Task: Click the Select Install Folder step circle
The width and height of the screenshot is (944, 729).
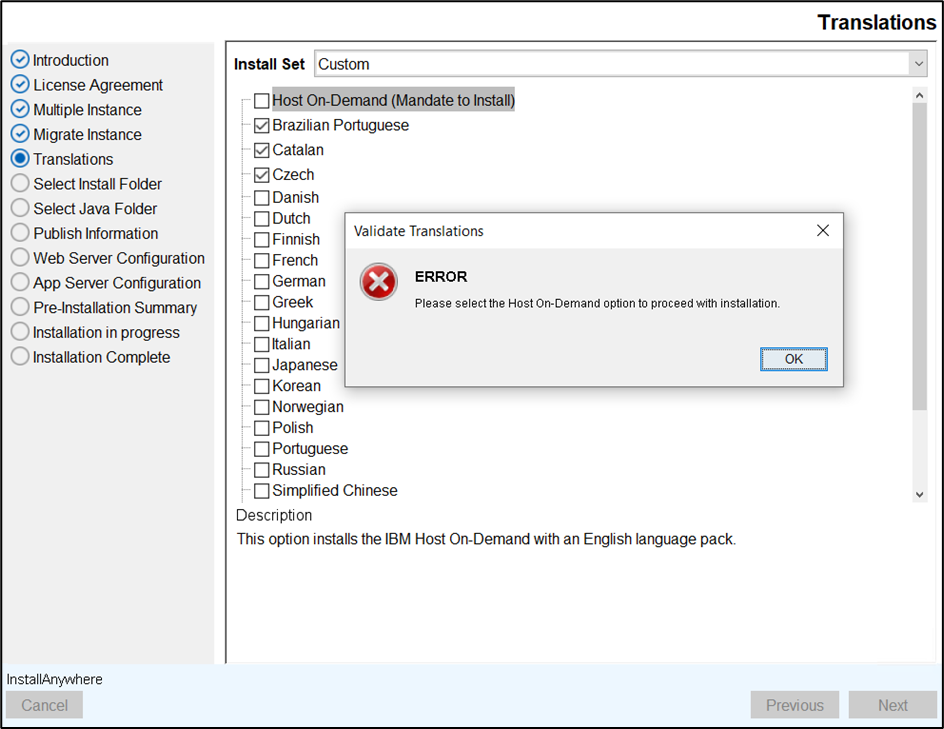Action: coord(20,184)
